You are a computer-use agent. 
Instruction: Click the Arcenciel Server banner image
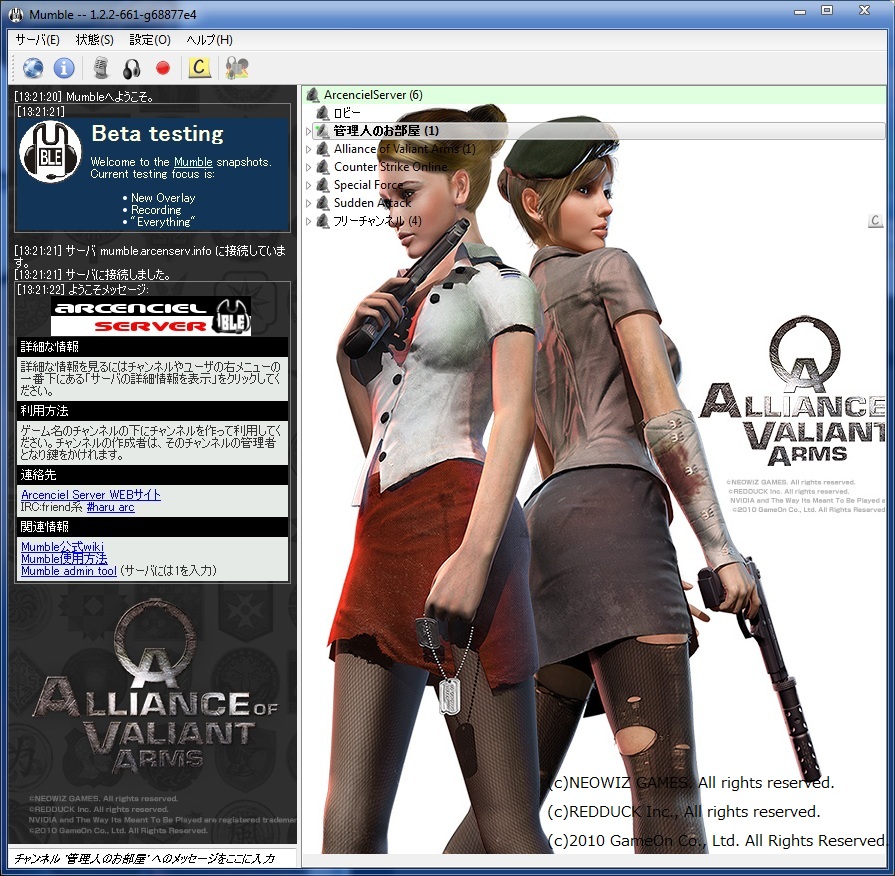151,316
